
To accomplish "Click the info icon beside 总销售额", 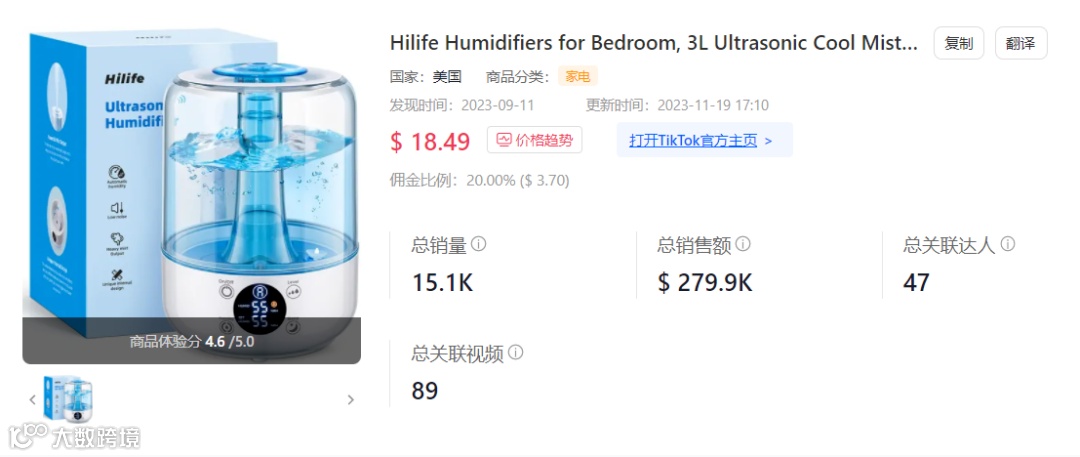I will [x=742, y=244].
